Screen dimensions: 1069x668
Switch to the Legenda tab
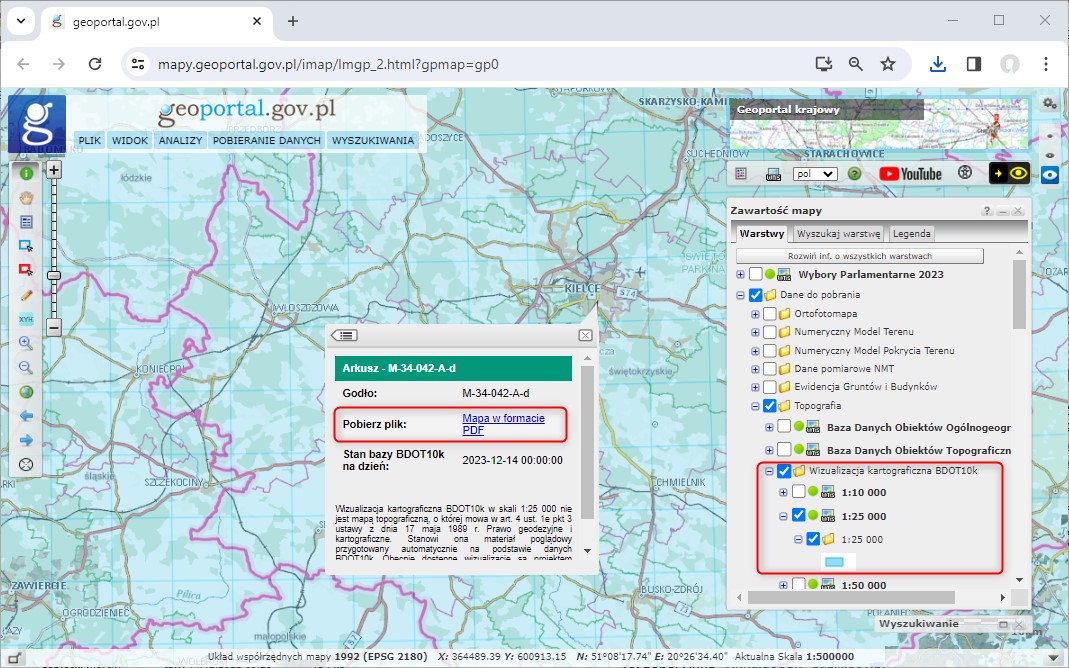(911, 234)
